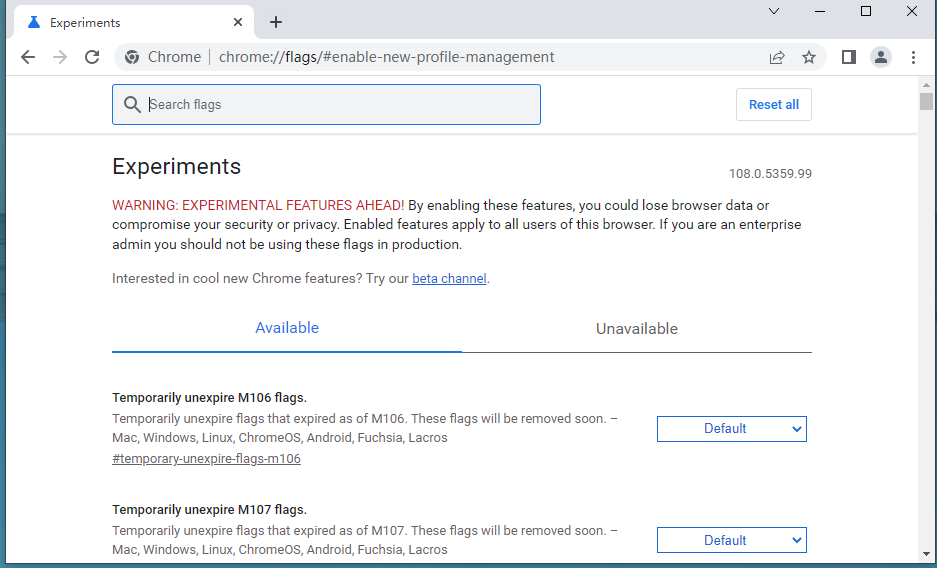Click the browser Back arrow
The image size is (937, 568).
click(28, 57)
